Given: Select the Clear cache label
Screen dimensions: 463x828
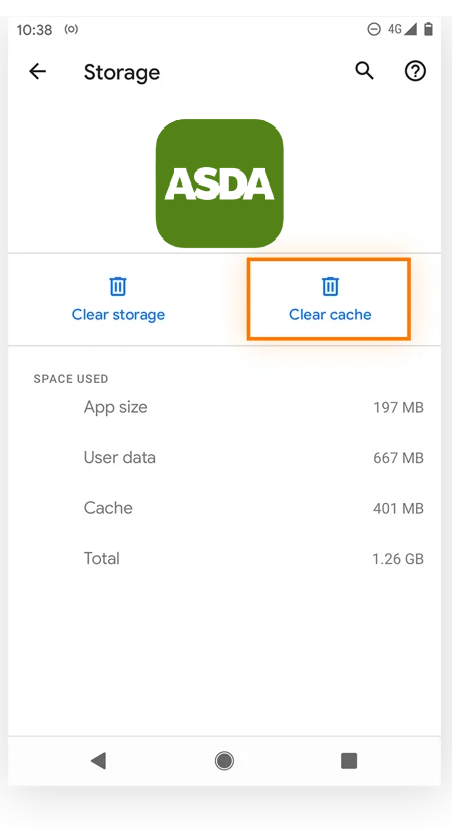Looking at the screenshot, I should 330,315.
